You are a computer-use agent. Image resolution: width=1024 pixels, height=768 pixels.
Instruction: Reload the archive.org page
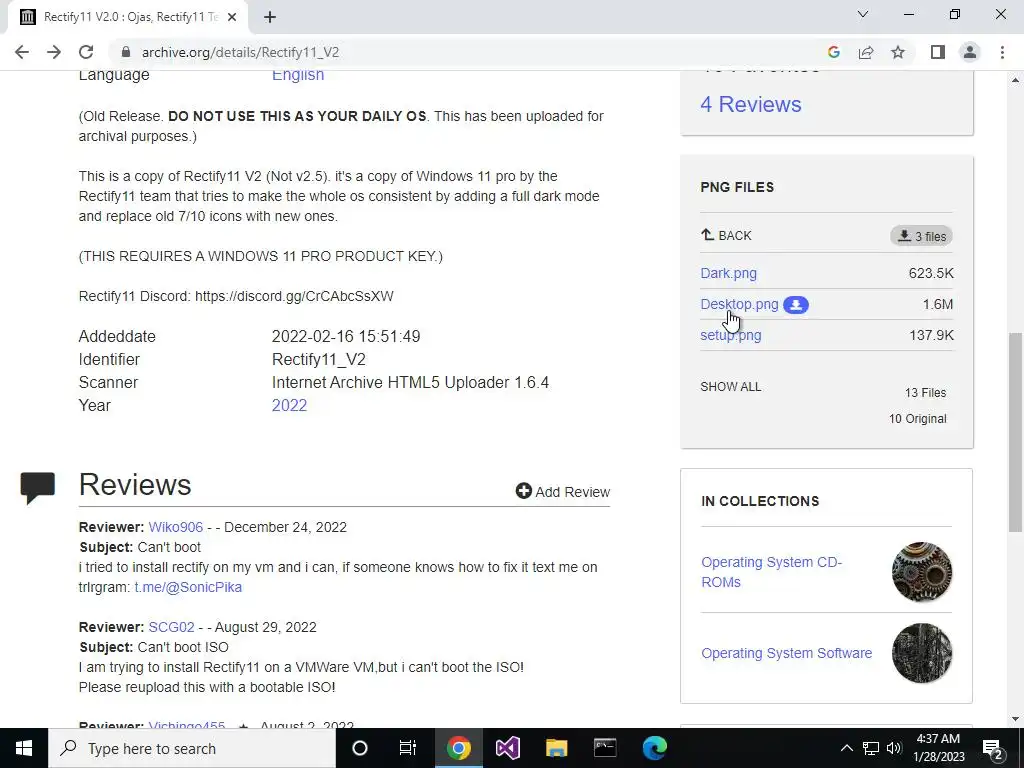pos(86,52)
